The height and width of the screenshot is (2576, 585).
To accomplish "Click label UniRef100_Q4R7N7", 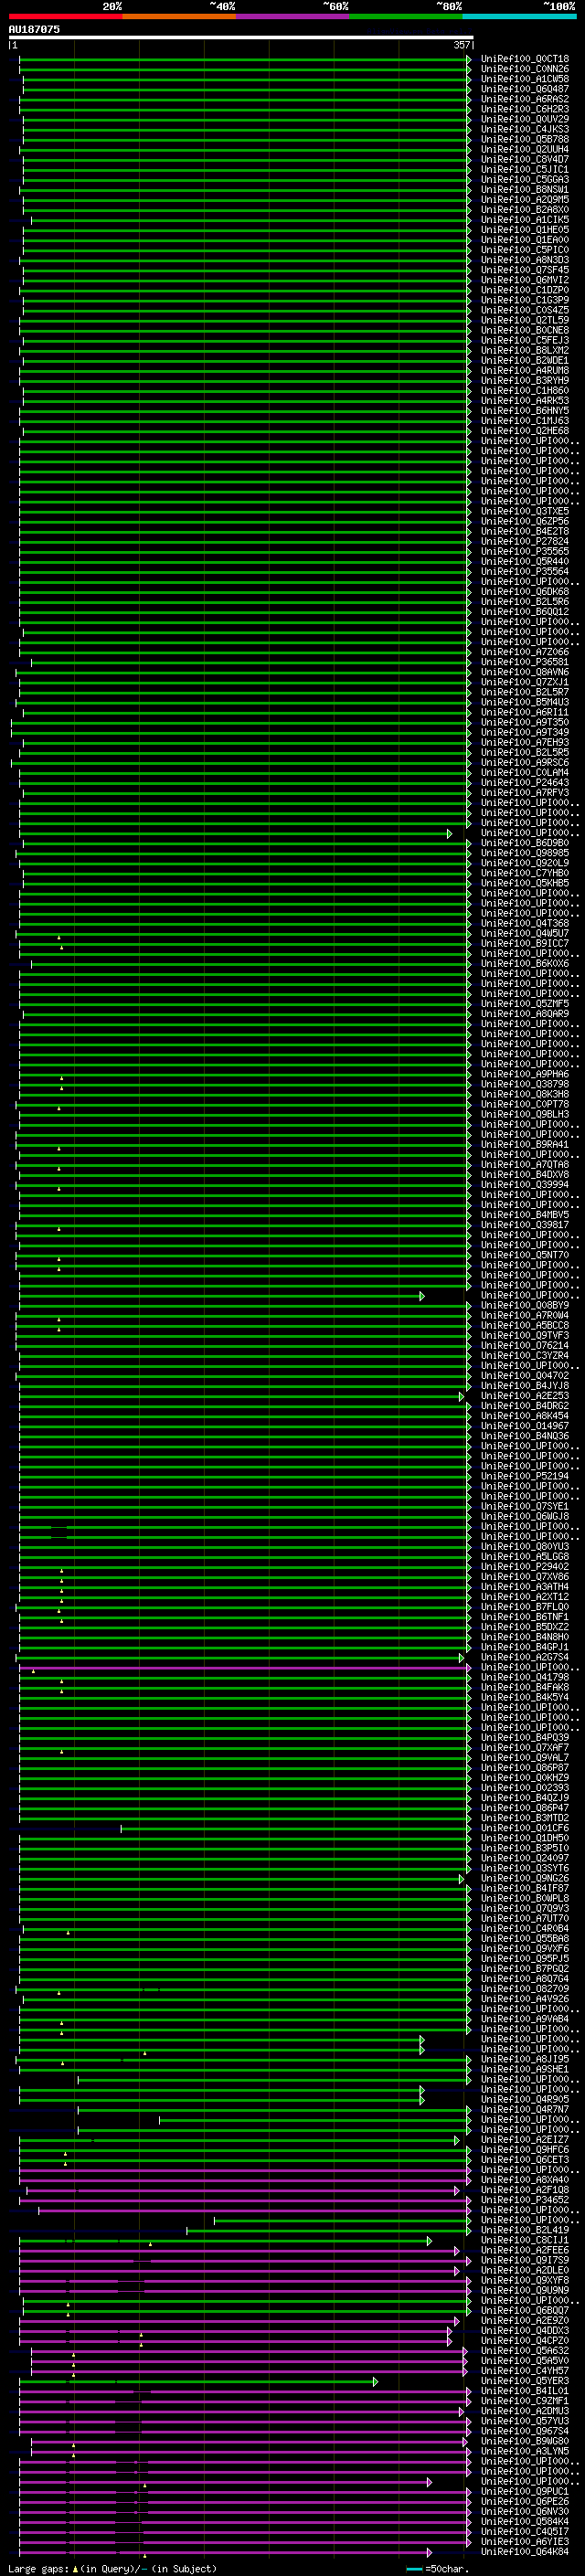I will 525,2109.
